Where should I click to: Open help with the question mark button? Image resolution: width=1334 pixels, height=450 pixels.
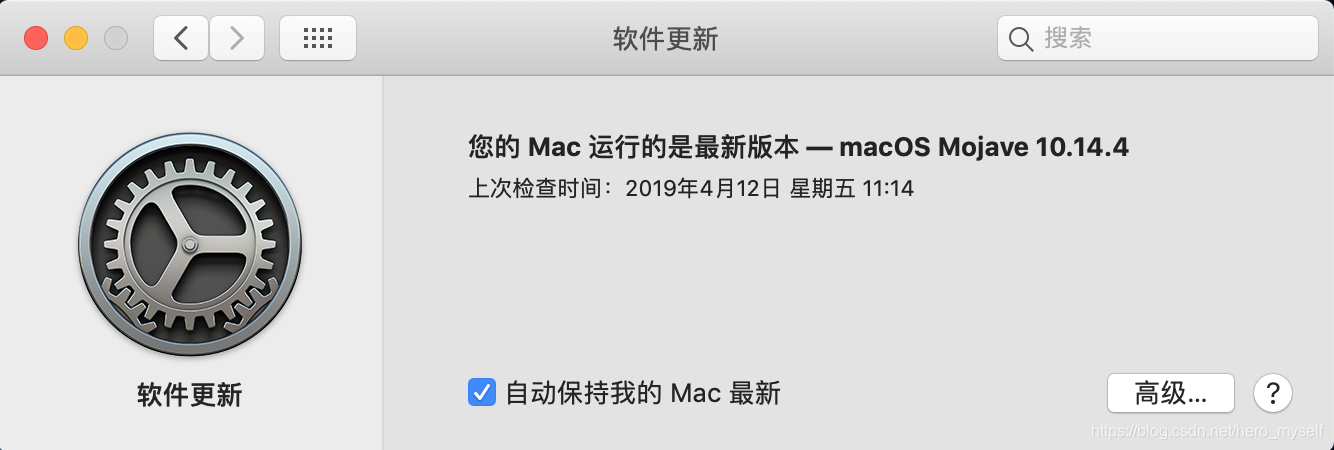pyautogui.click(x=1273, y=393)
